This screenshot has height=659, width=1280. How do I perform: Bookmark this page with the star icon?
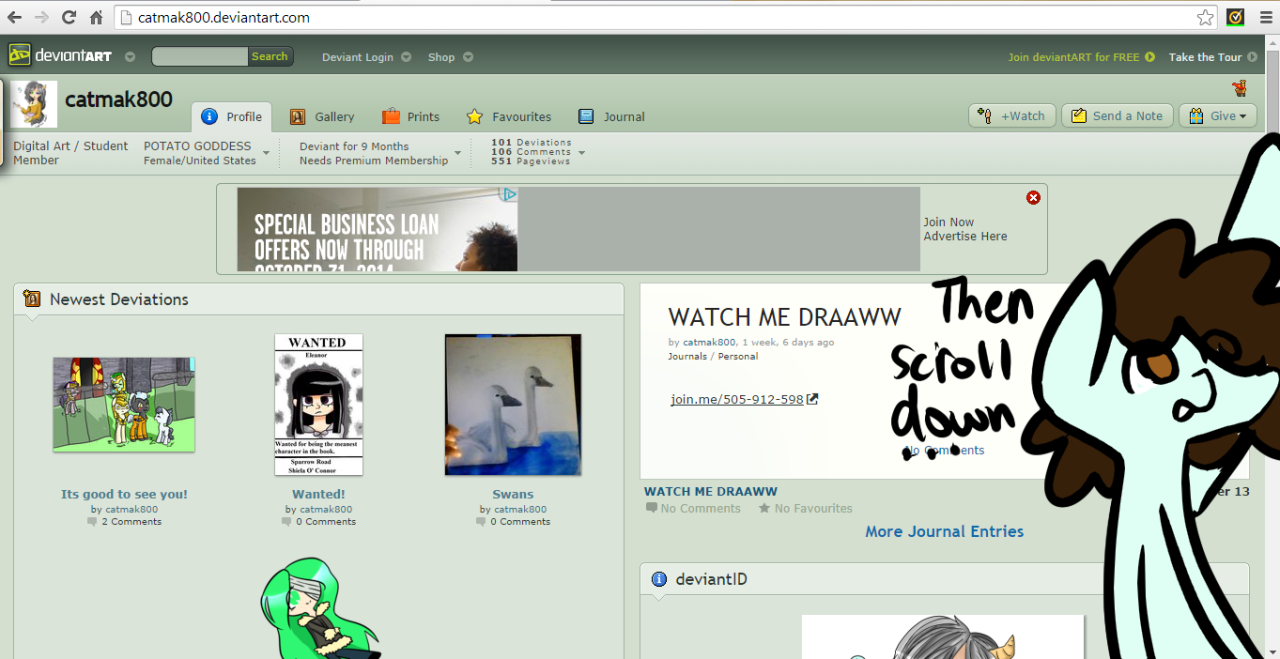(1206, 17)
